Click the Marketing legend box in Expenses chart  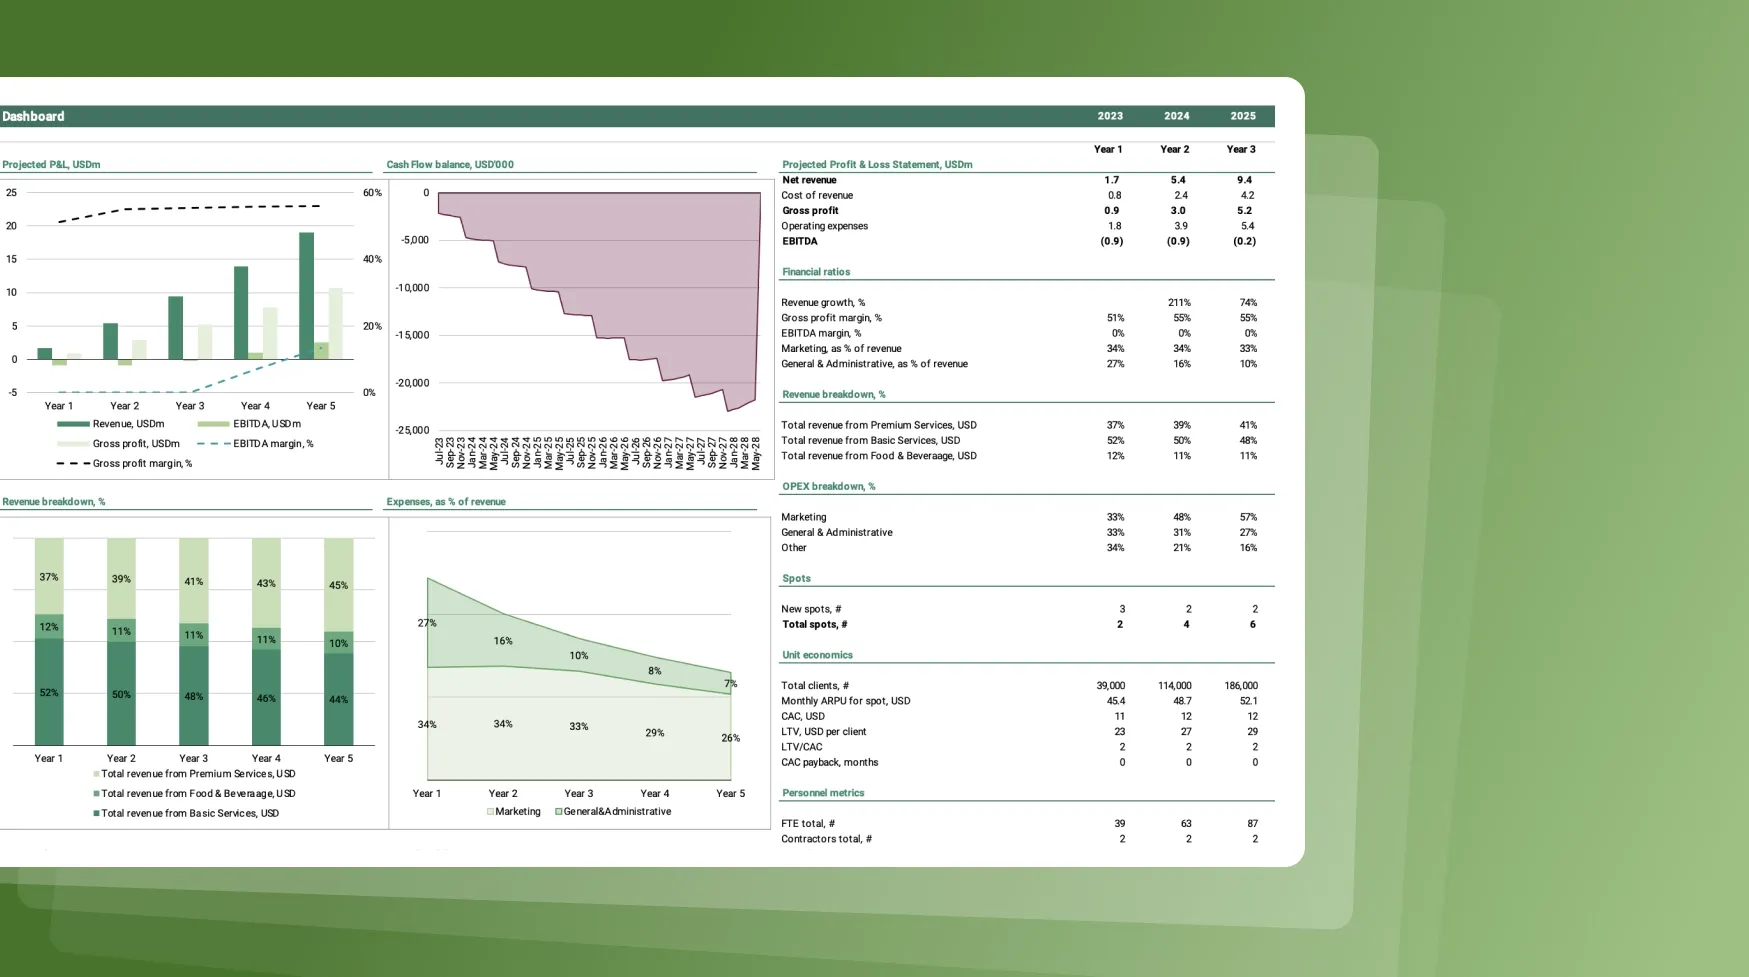[490, 812]
